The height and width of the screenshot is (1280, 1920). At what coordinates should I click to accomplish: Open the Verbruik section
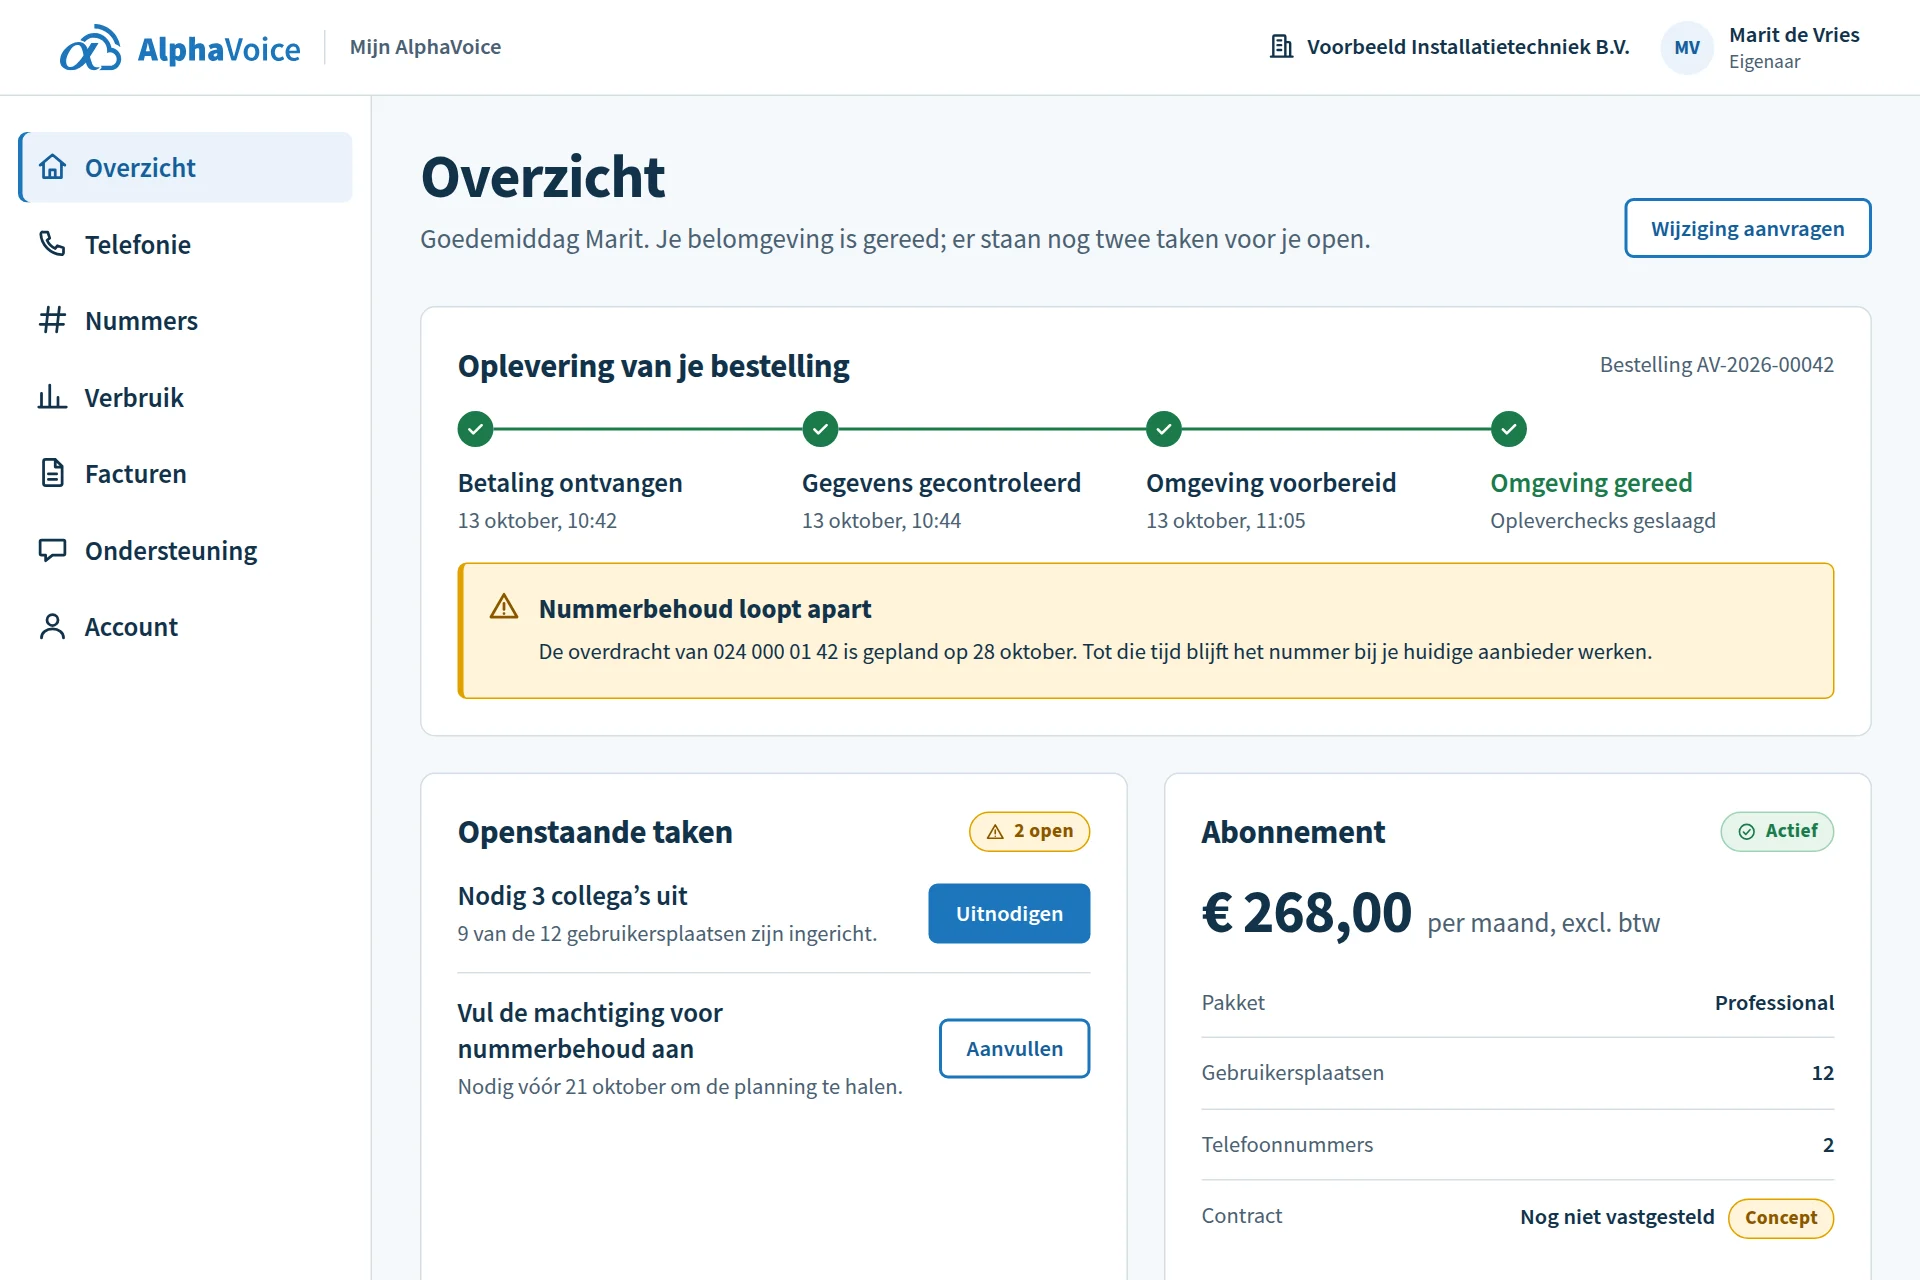186,397
